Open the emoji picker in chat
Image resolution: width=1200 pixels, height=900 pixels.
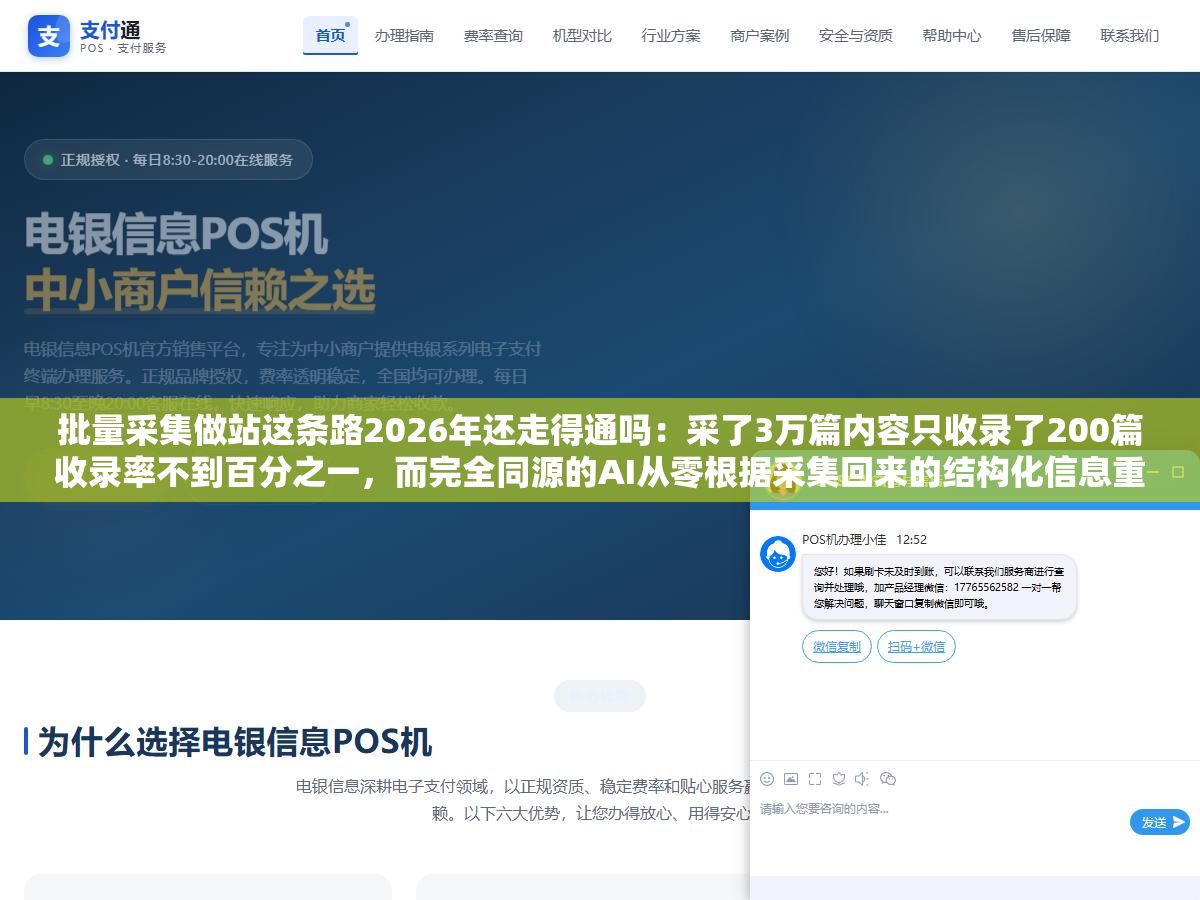point(767,779)
